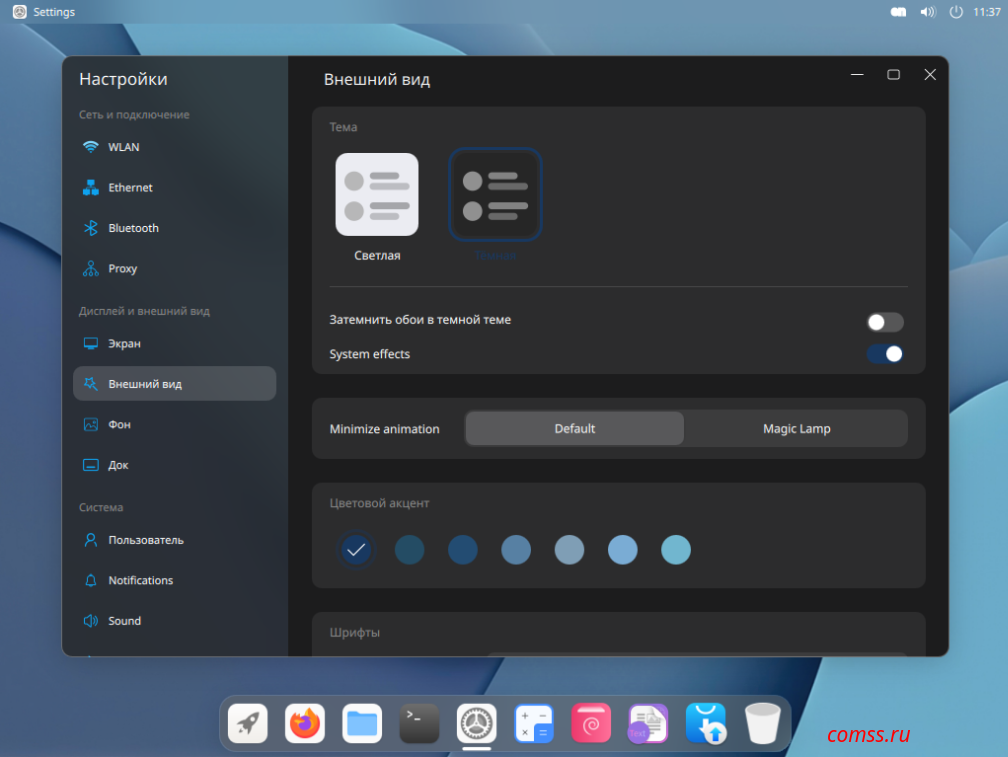This screenshot has width=1008, height=757.
Task: Turn off System effects switch
Action: (x=885, y=353)
